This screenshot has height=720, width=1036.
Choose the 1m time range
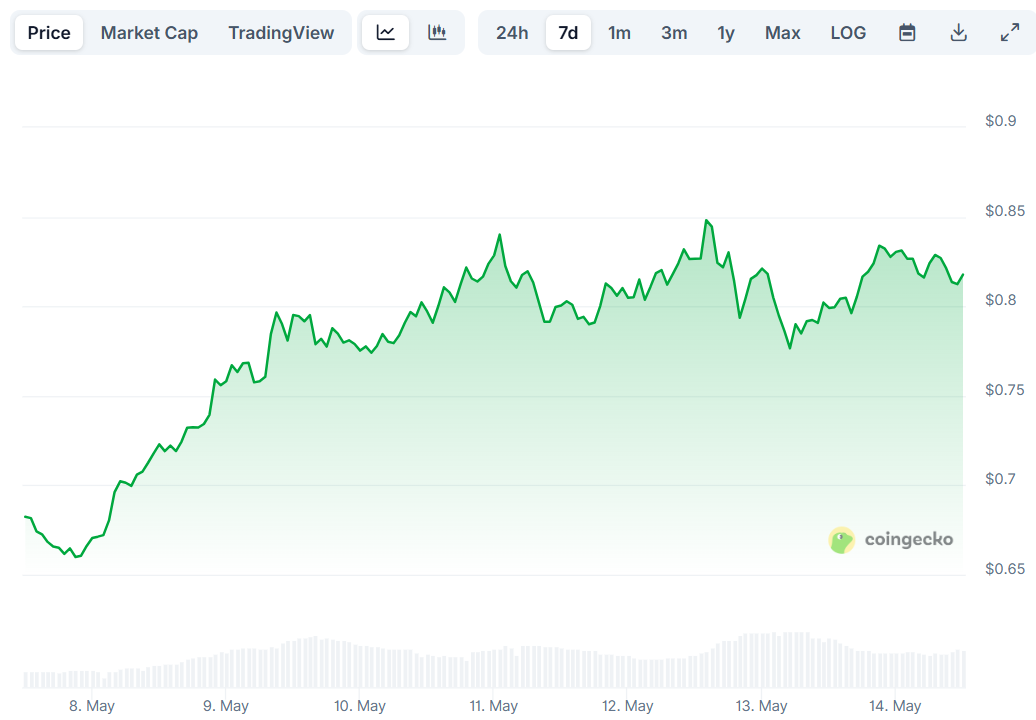pos(619,32)
